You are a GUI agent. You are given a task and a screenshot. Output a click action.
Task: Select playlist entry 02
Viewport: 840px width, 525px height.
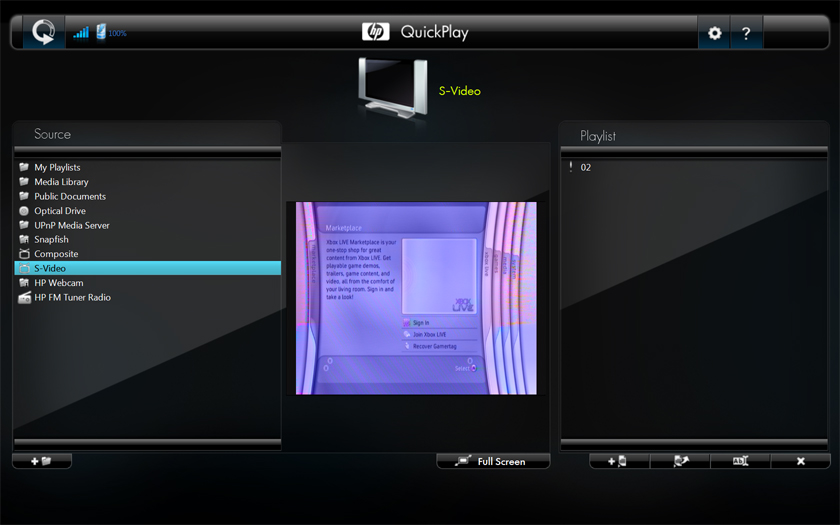(694, 167)
